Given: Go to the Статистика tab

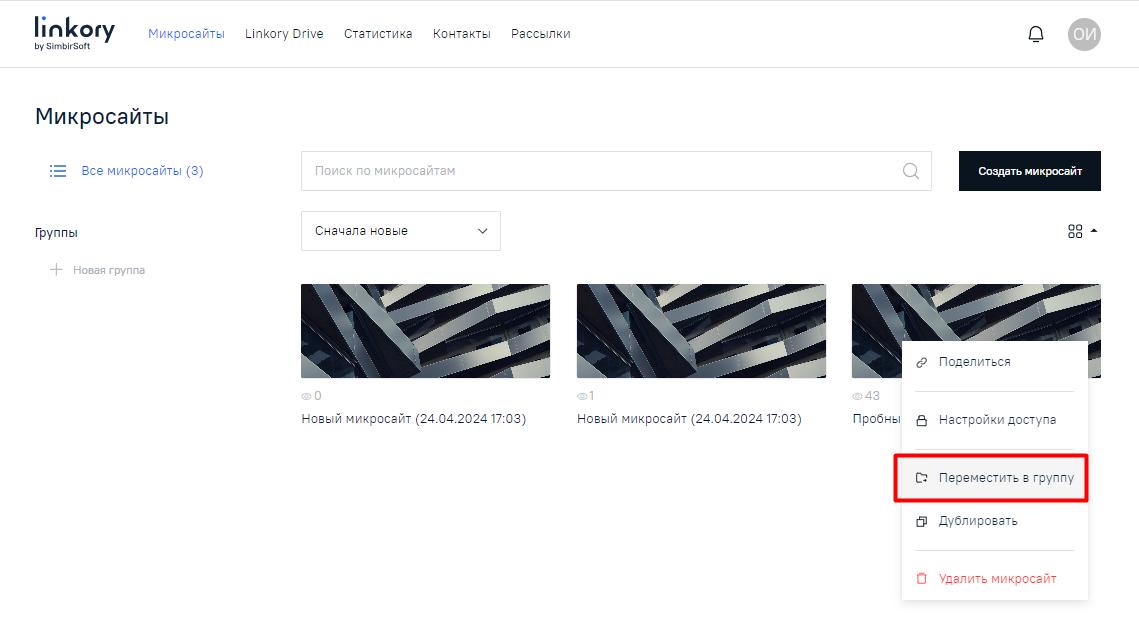Looking at the screenshot, I should [x=378, y=34].
